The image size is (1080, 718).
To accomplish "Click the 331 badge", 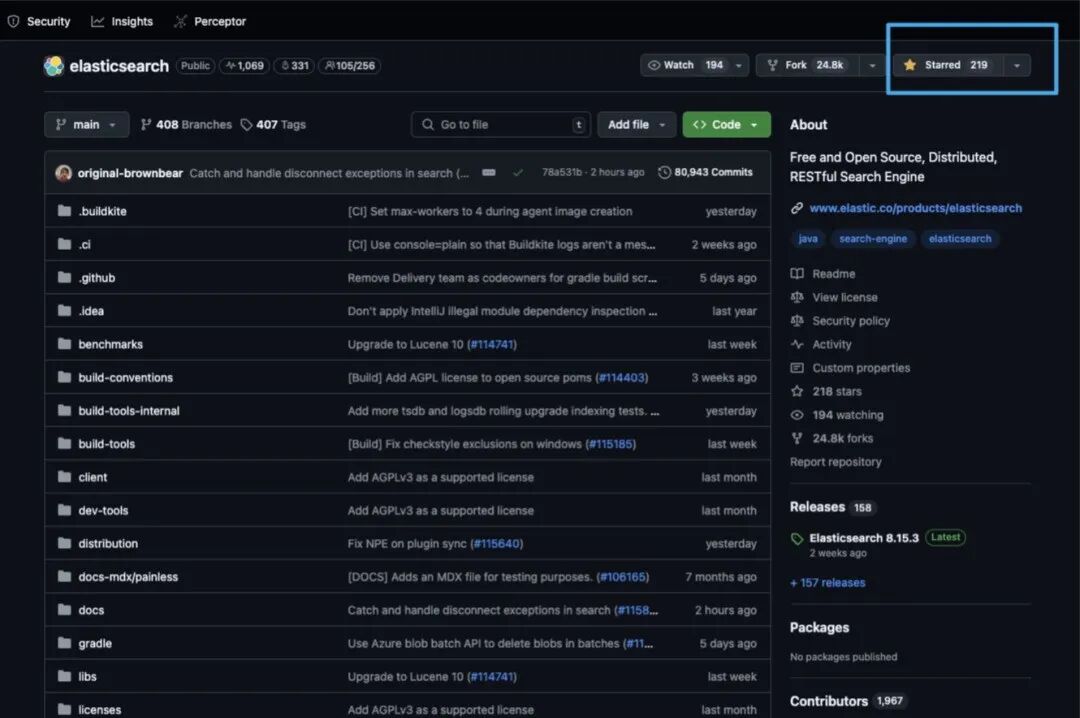I will 294,65.
